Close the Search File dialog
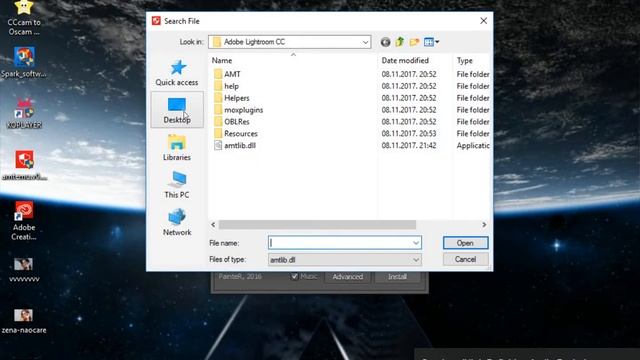This screenshot has height=360, width=640. point(484,21)
